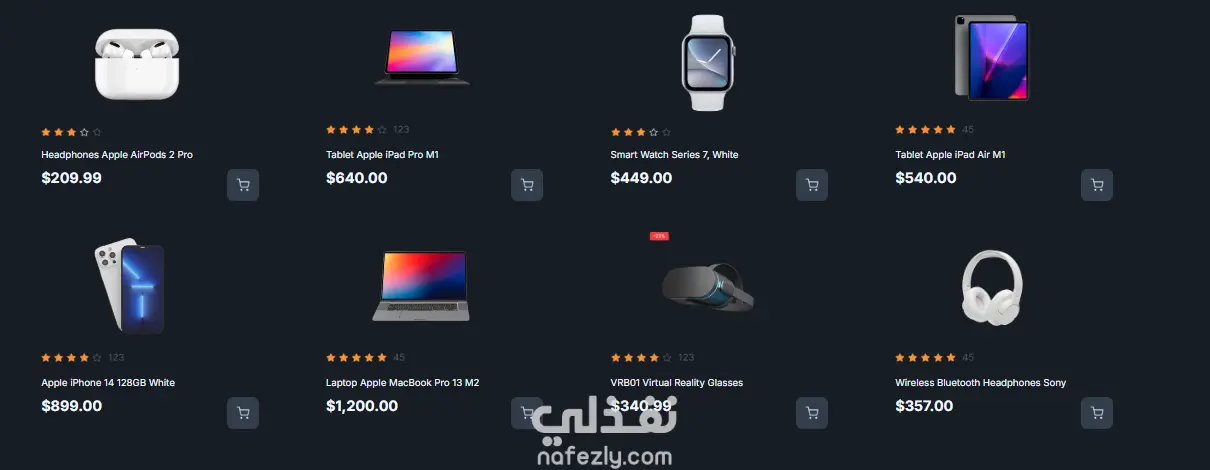Open Smart Watch Series 7, White link
This screenshot has height=470, width=1210.
point(674,155)
